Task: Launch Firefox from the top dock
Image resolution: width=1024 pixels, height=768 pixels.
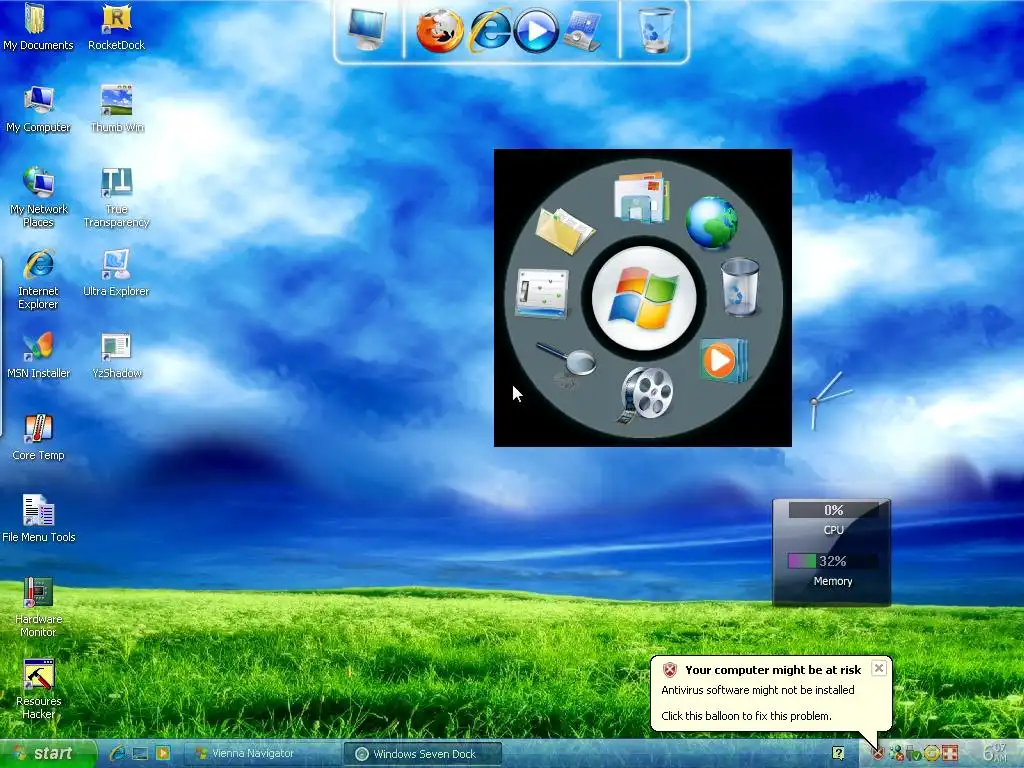Action: click(440, 31)
